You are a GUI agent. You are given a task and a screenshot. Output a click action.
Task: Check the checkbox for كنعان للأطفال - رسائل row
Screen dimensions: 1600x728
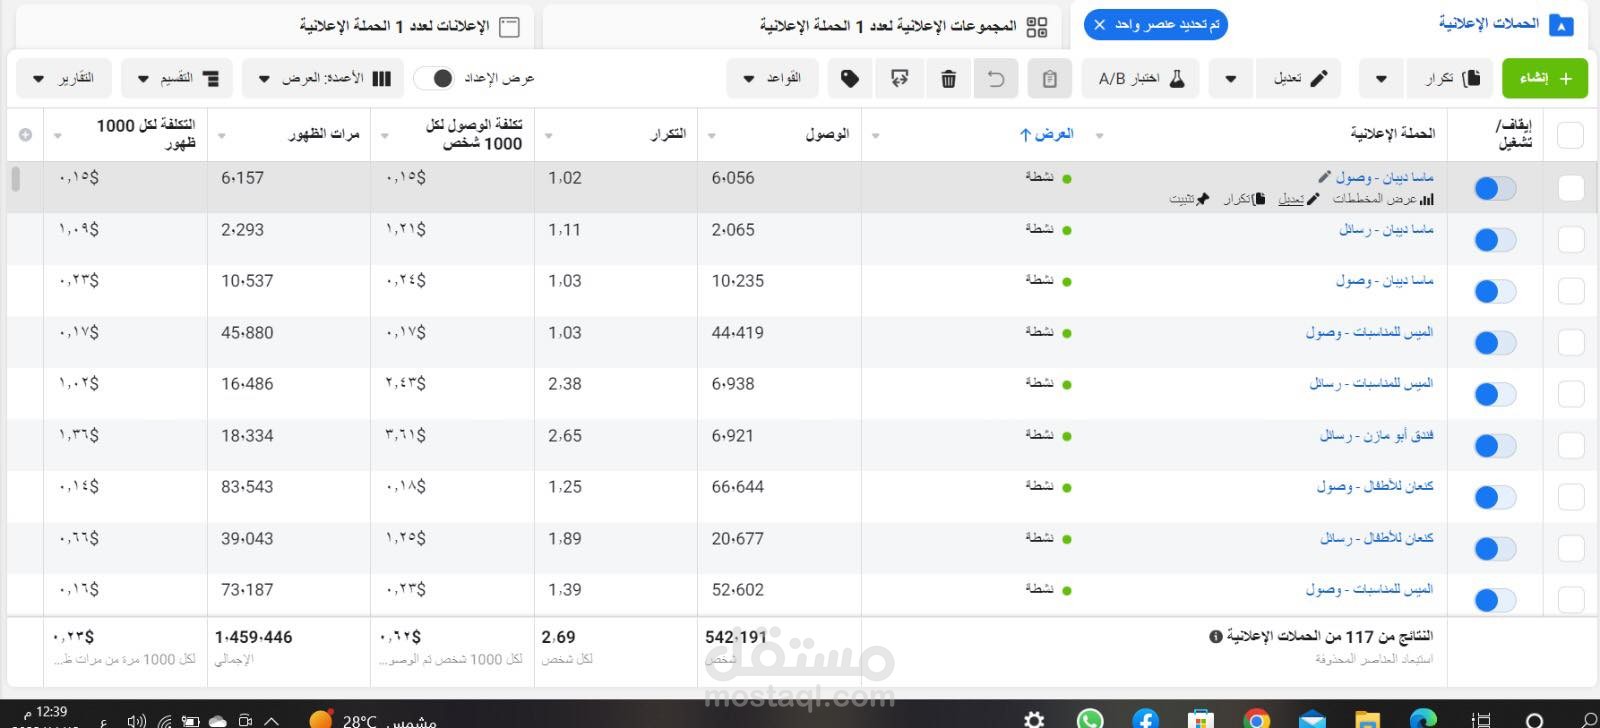(x=1571, y=548)
